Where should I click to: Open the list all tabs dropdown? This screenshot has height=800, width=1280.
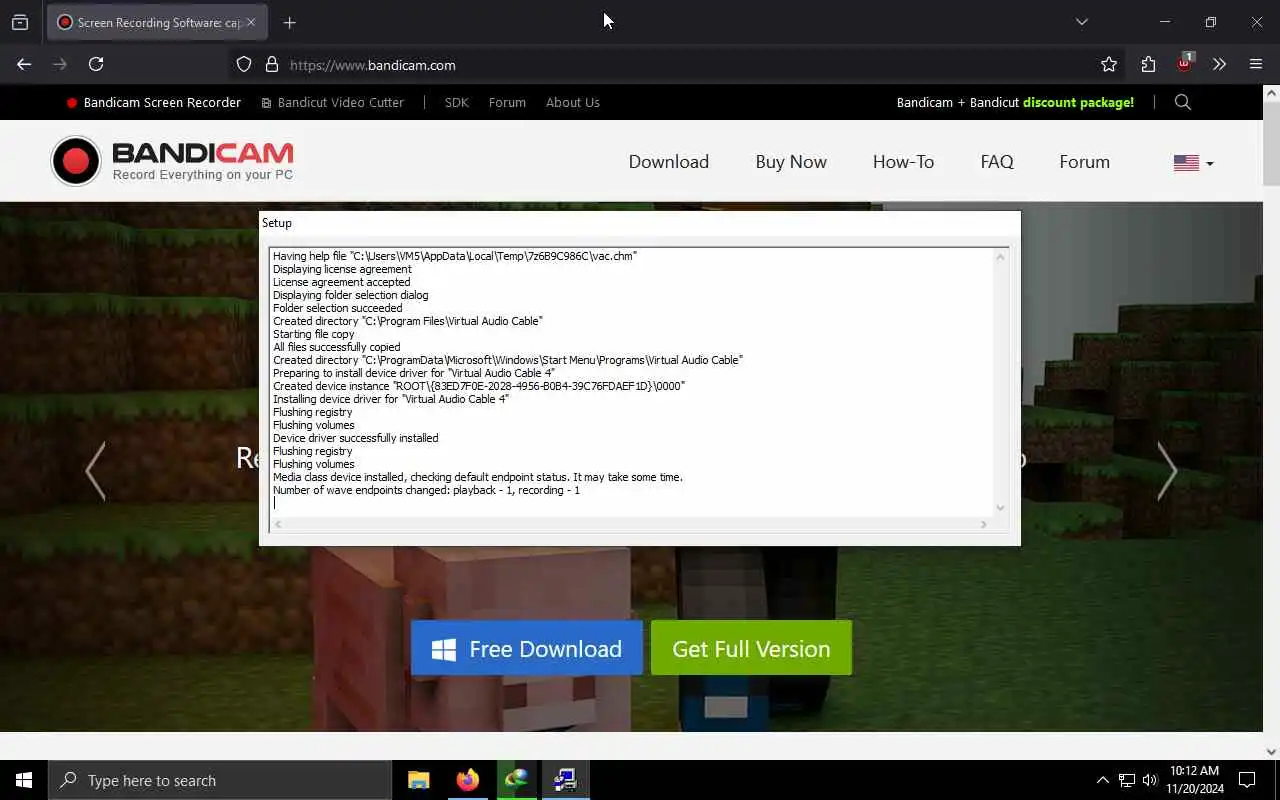tap(1081, 22)
